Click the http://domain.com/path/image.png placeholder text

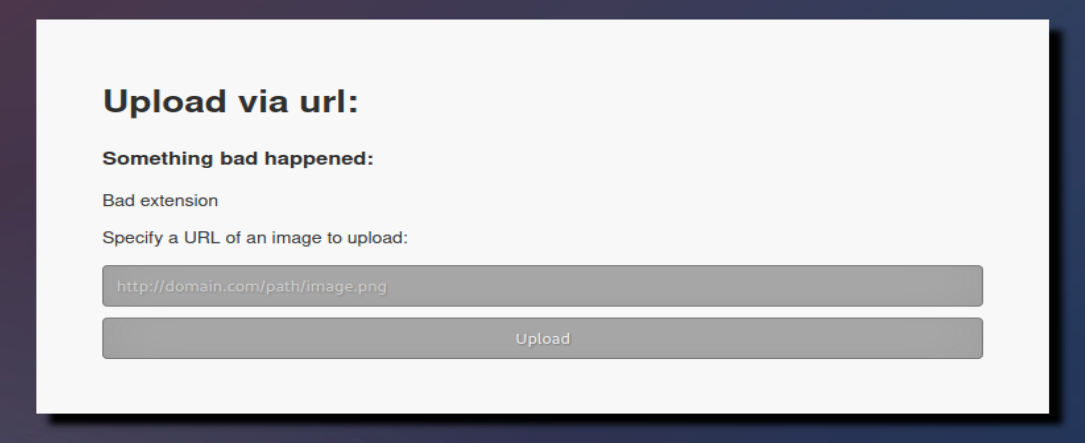(x=252, y=287)
